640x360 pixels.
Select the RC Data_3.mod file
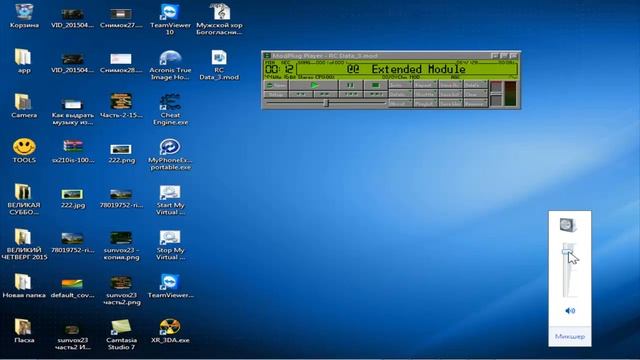coord(219,64)
